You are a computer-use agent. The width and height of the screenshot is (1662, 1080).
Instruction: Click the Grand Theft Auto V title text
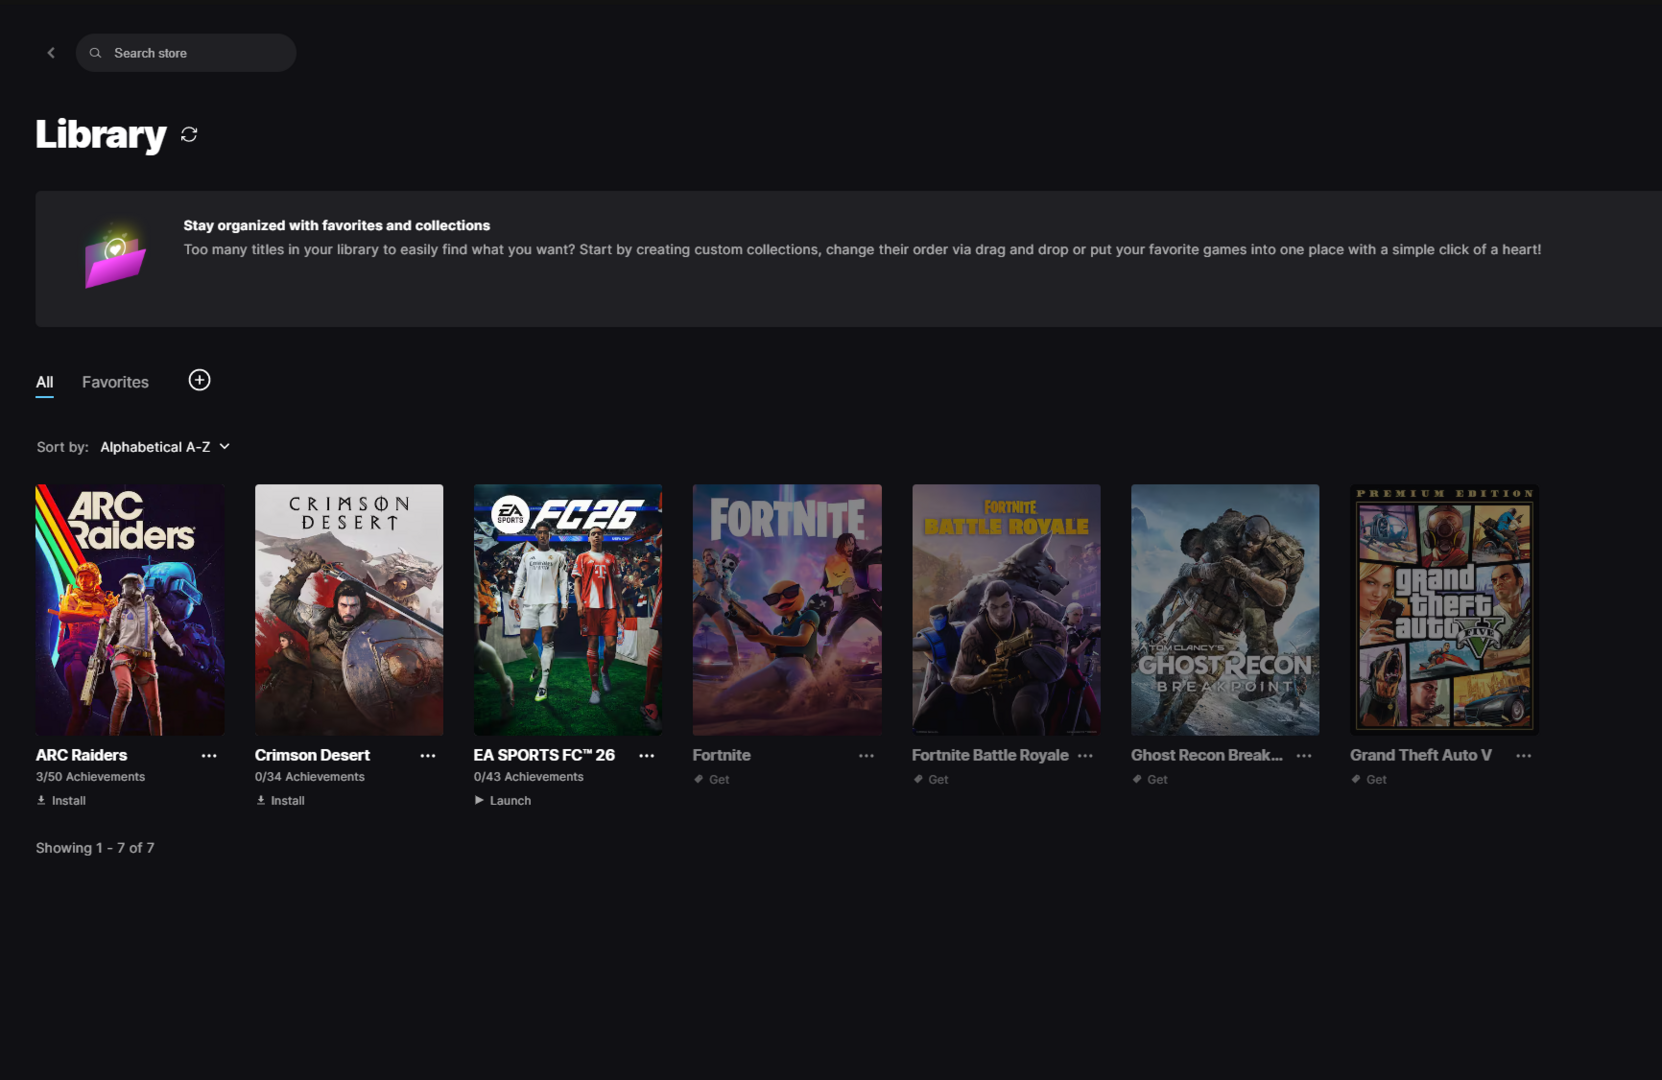click(1420, 755)
